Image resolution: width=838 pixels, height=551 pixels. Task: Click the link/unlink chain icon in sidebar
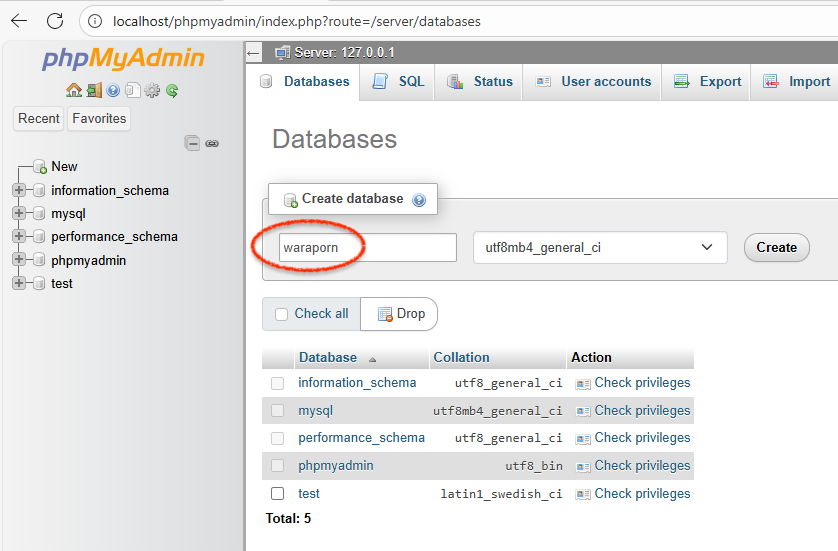[x=212, y=143]
